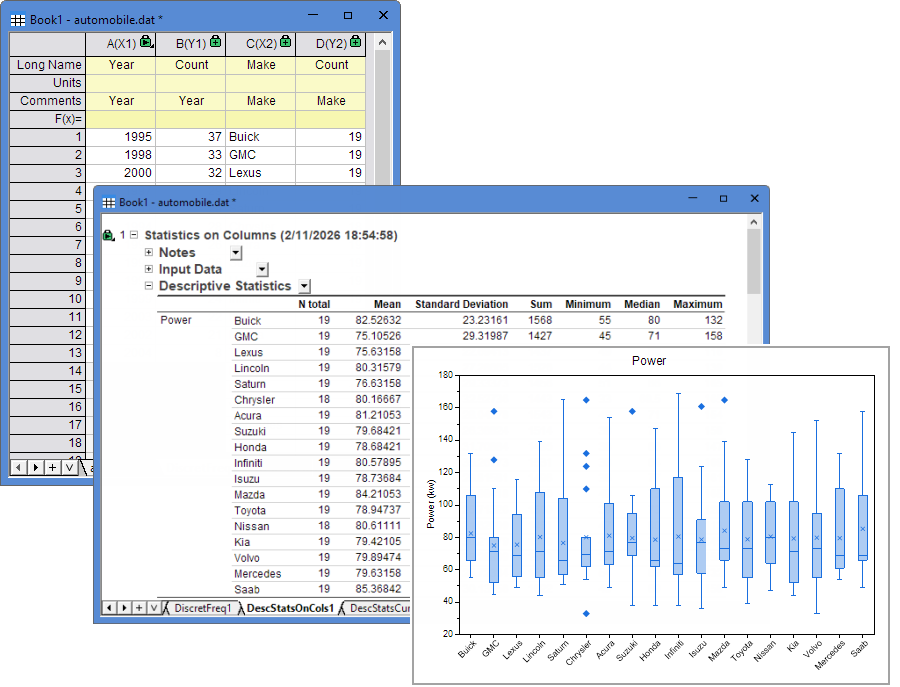Click the lock icon beside Statistics on Columns
The image size is (900, 687).
point(108,235)
